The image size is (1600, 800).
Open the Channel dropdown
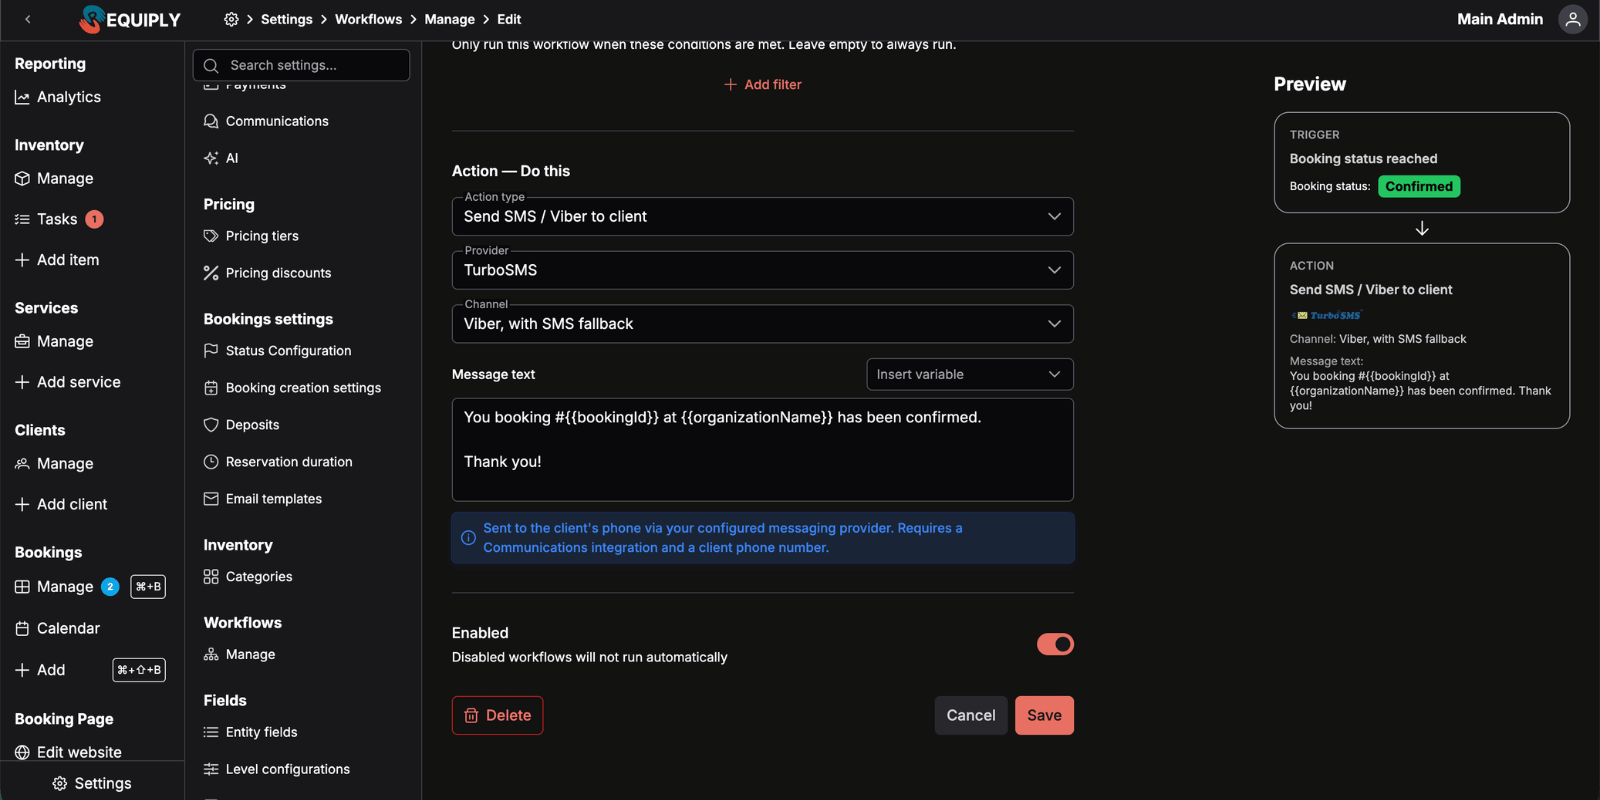763,324
